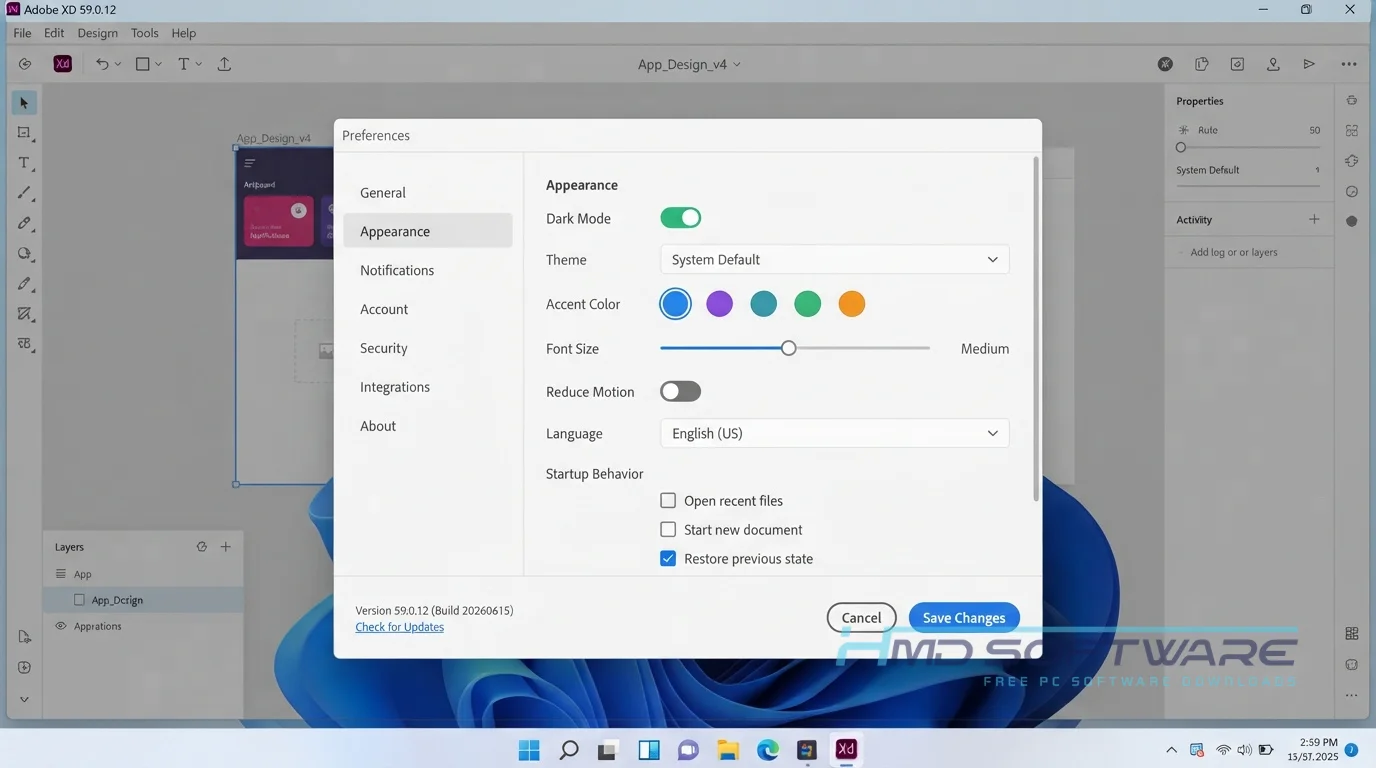The width and height of the screenshot is (1376, 768).
Task: Select the arrow Select tool in left toolbar
Action: [x=24, y=103]
